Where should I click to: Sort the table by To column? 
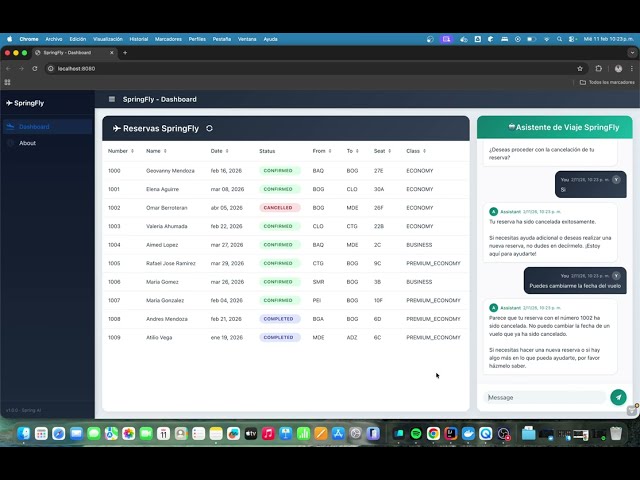coord(353,151)
